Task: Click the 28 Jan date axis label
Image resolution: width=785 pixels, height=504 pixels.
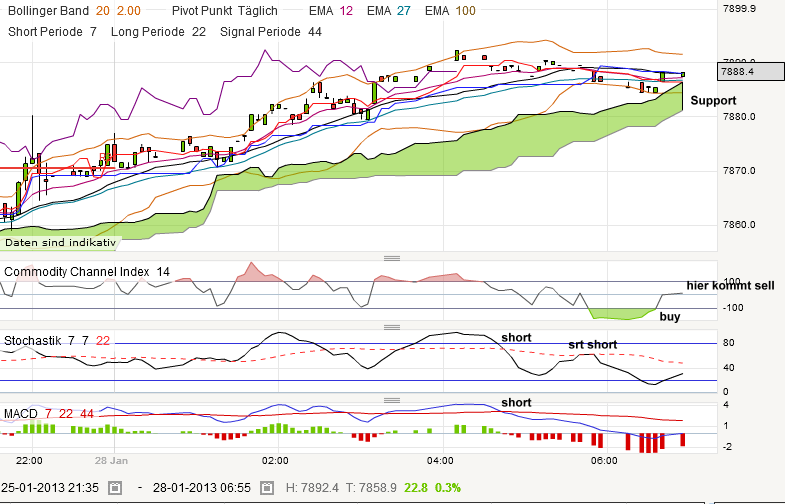Action: 111,460
